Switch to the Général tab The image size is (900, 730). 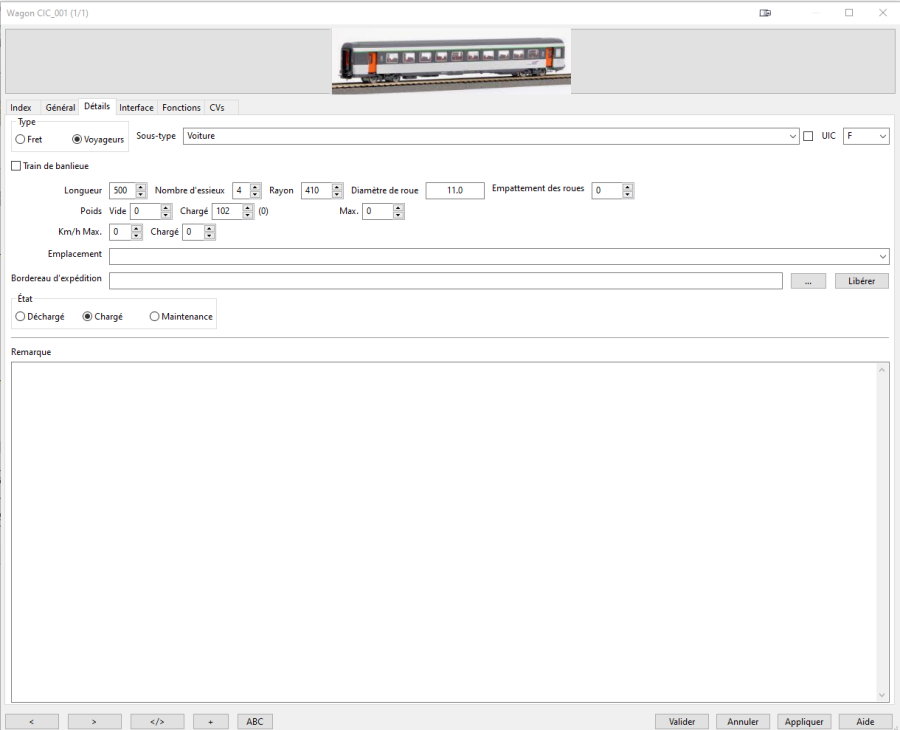click(60, 107)
